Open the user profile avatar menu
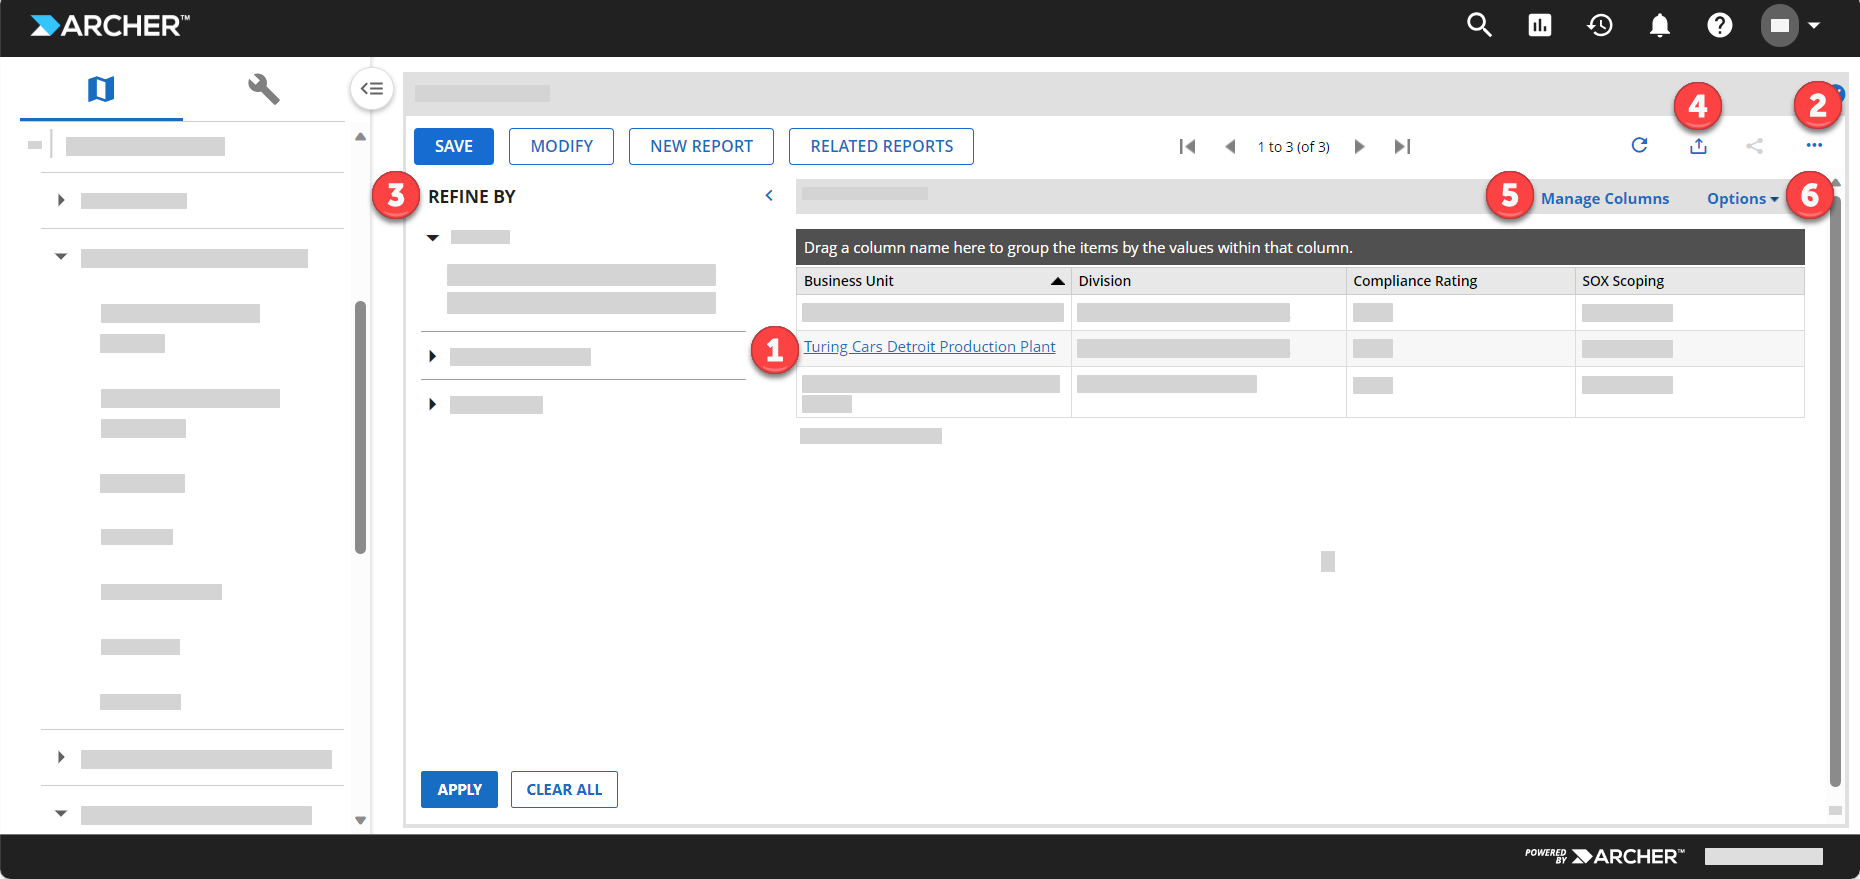This screenshot has width=1860, height=879. point(1790,25)
